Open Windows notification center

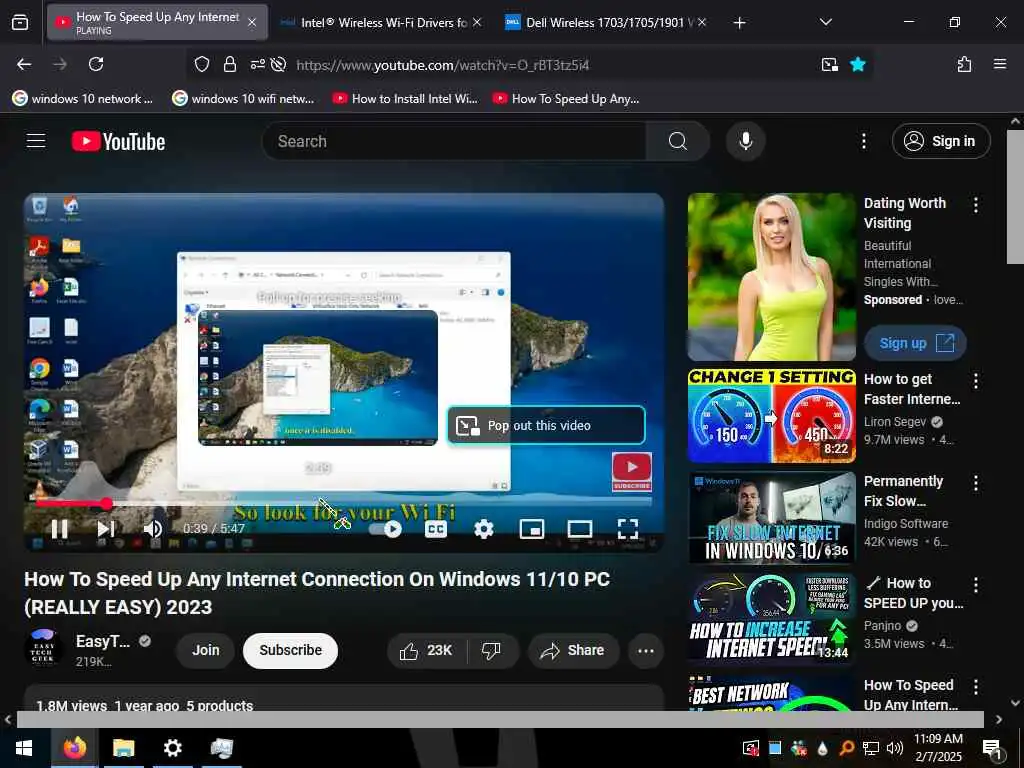[x=992, y=748]
